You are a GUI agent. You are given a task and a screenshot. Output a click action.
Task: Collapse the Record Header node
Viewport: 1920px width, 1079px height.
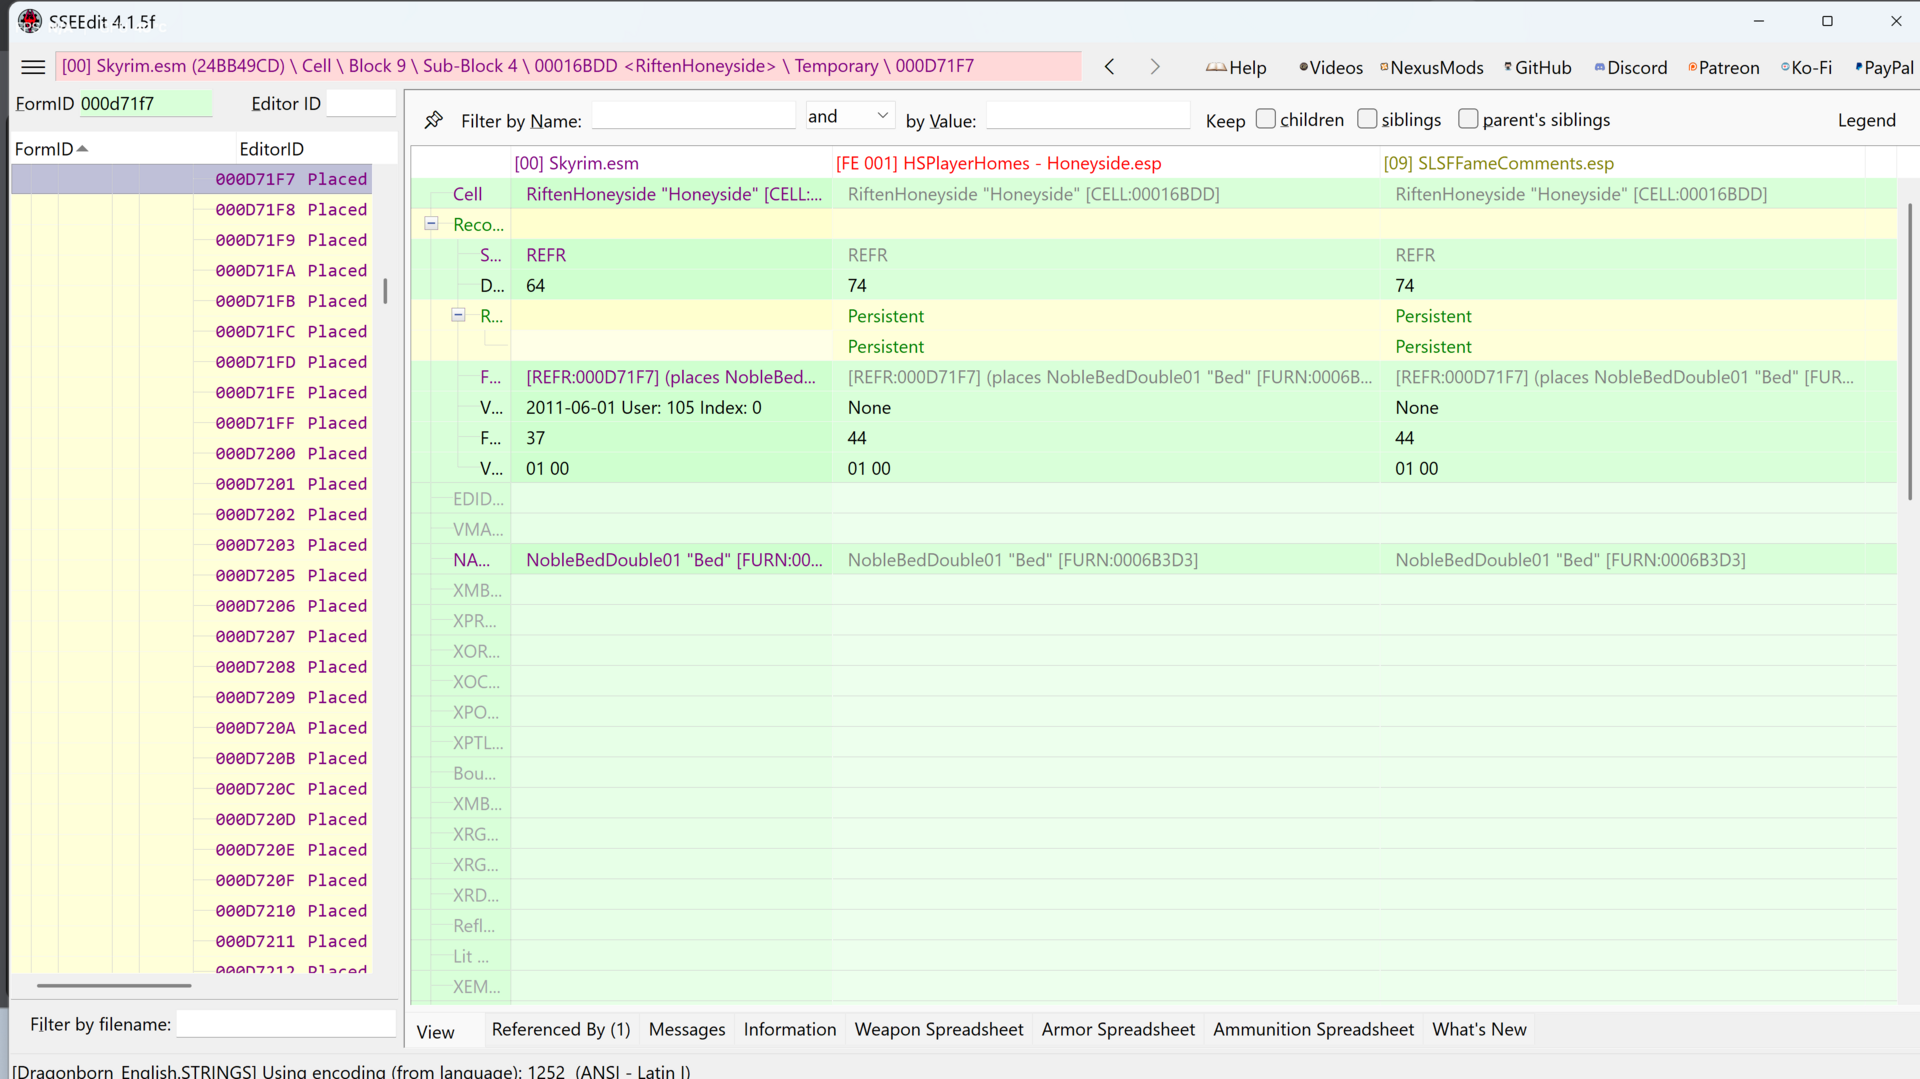pyautogui.click(x=431, y=224)
